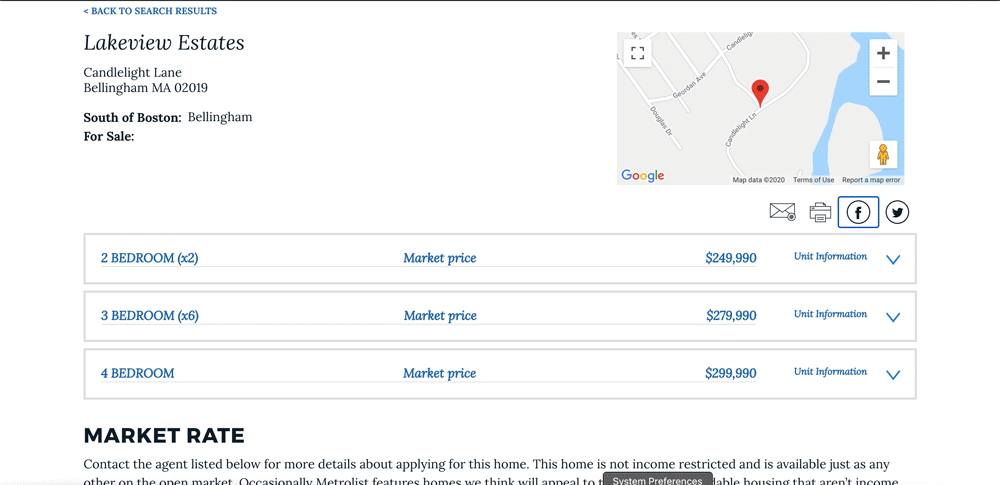This screenshot has height=485, width=1000.
Task: Click the map Terms of Use link
Action: [813, 180]
